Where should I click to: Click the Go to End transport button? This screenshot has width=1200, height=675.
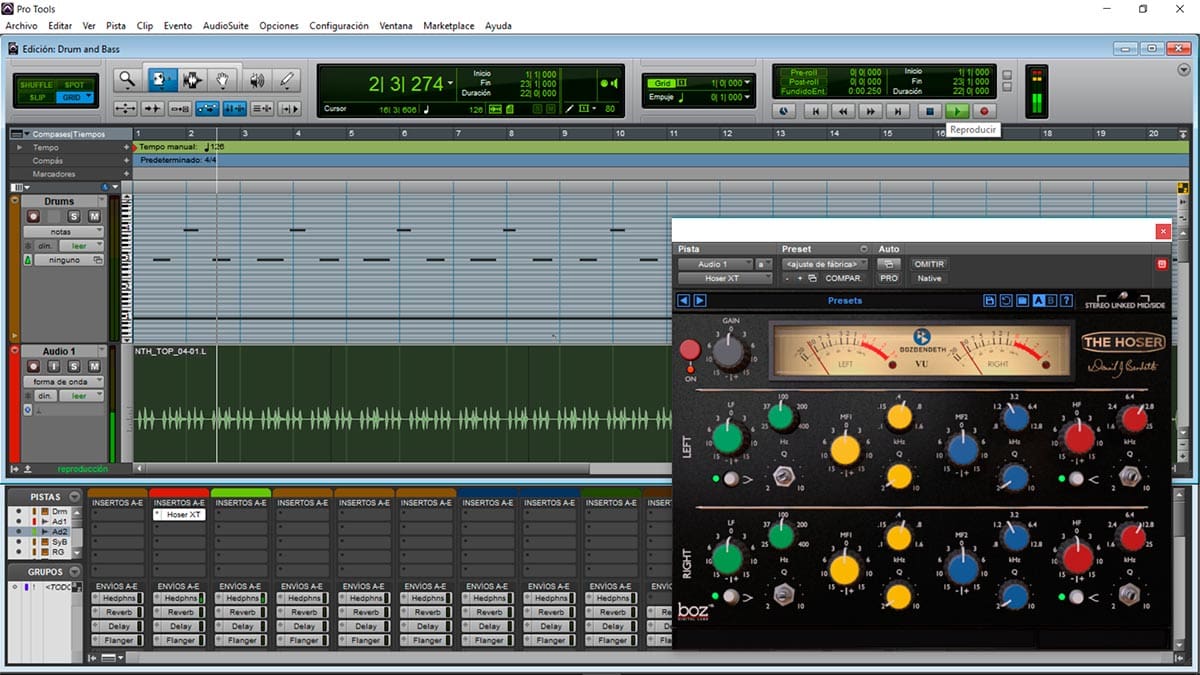click(899, 112)
